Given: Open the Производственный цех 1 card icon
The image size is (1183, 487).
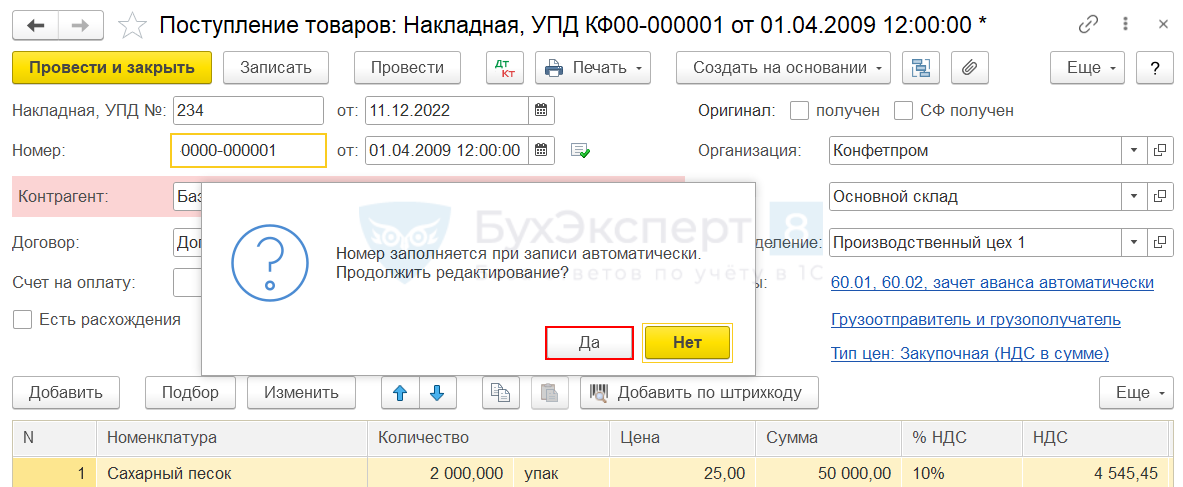Looking at the screenshot, I should coord(1159,243).
